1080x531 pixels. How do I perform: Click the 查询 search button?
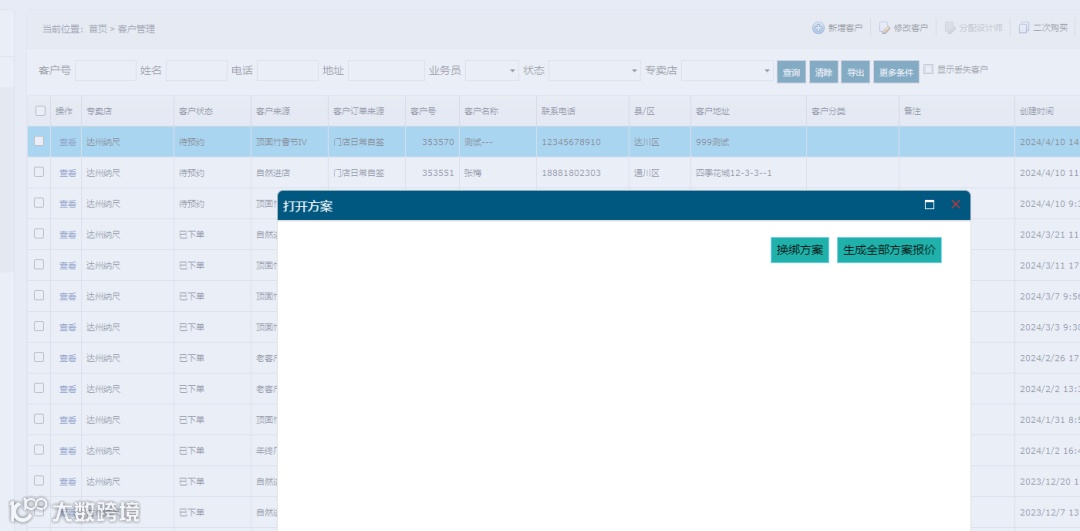coord(791,72)
